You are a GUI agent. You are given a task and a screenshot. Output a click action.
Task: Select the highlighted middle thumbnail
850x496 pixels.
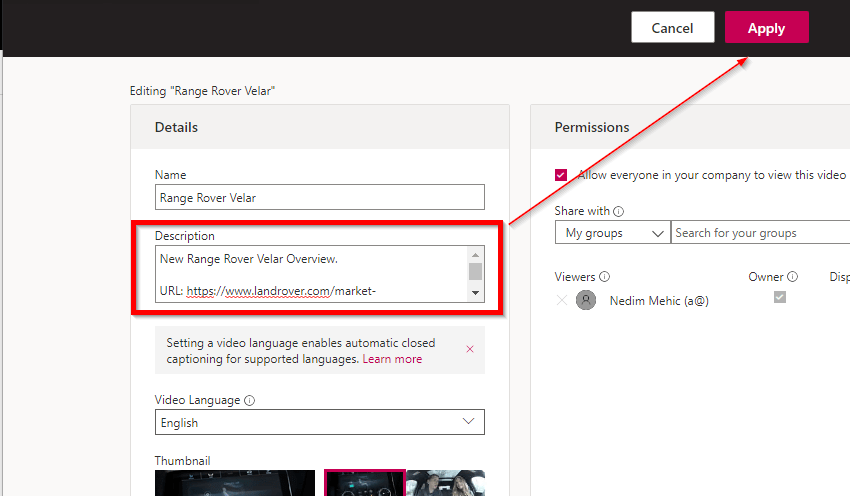click(364, 483)
